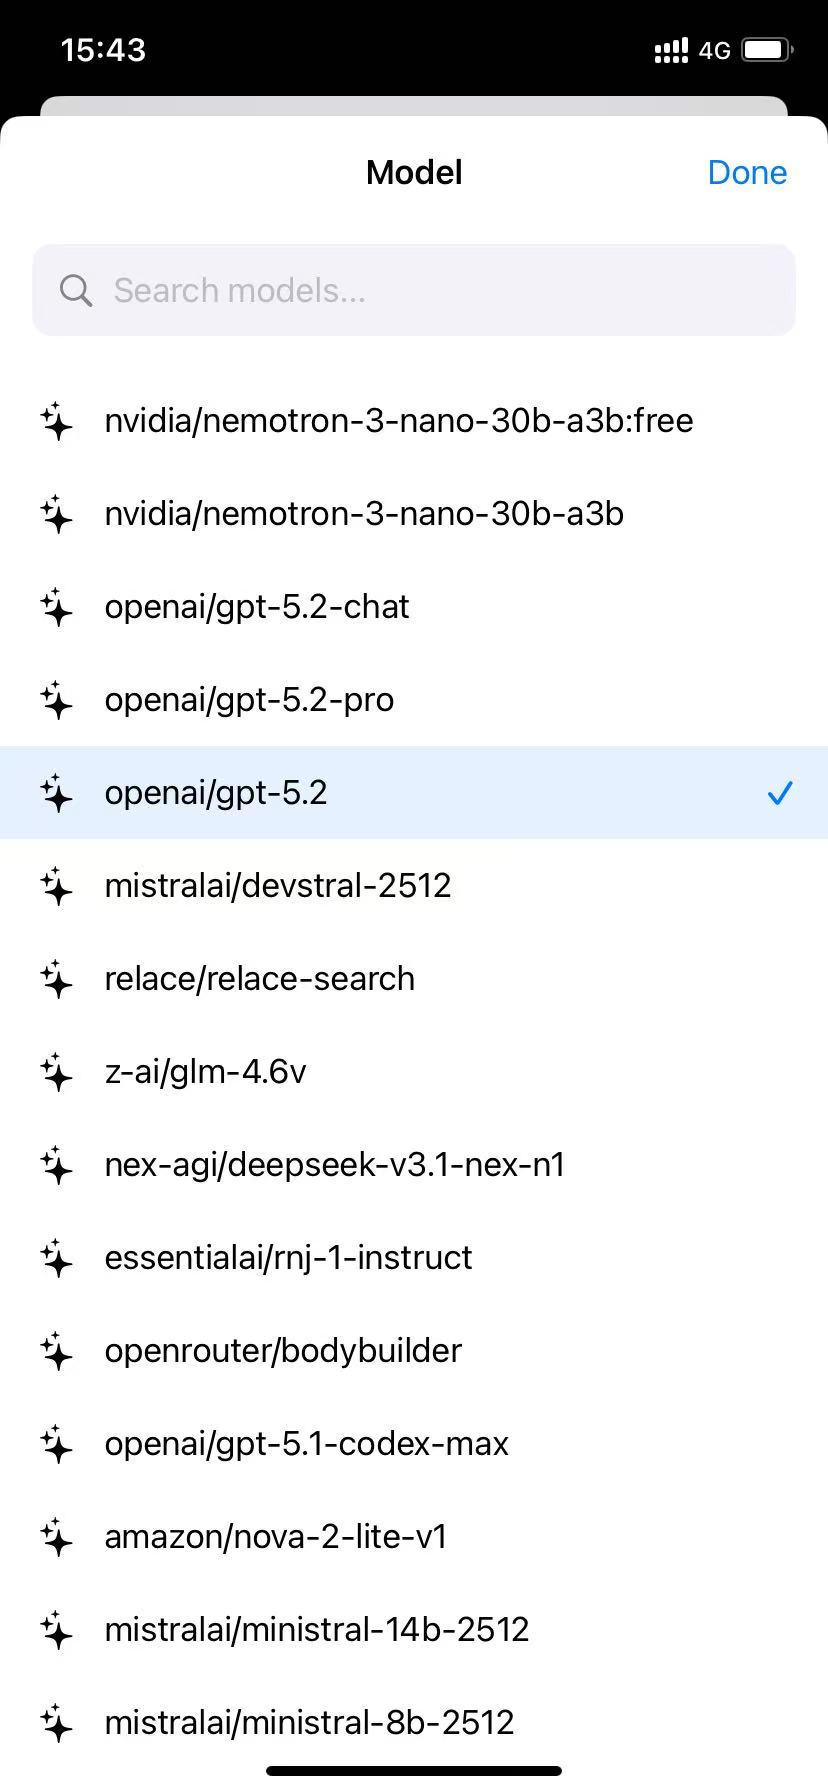Click the sparkle icon beside z-ai/glm-4.6v
Image resolution: width=828 pixels, height=1792 pixels.
coord(57,1072)
